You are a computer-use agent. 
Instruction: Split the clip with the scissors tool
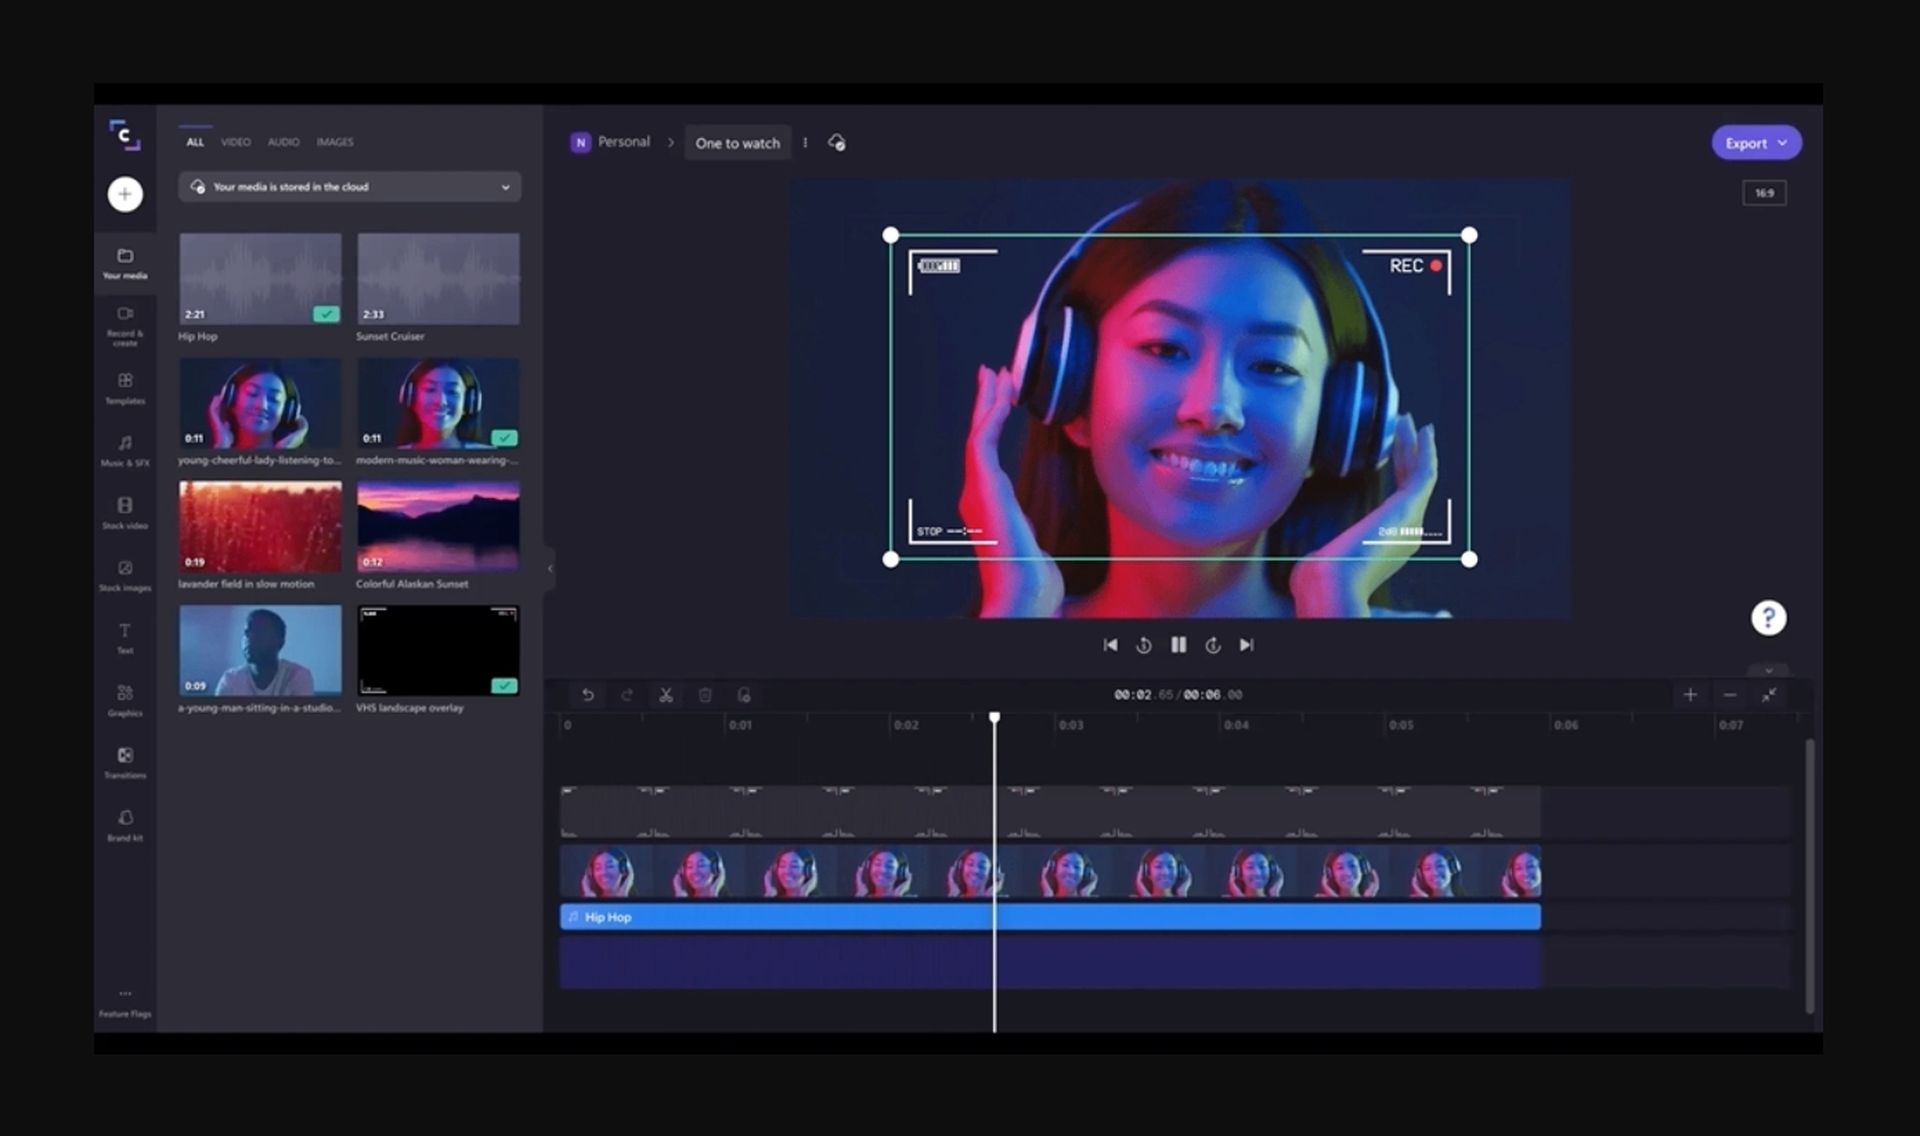[x=666, y=695]
